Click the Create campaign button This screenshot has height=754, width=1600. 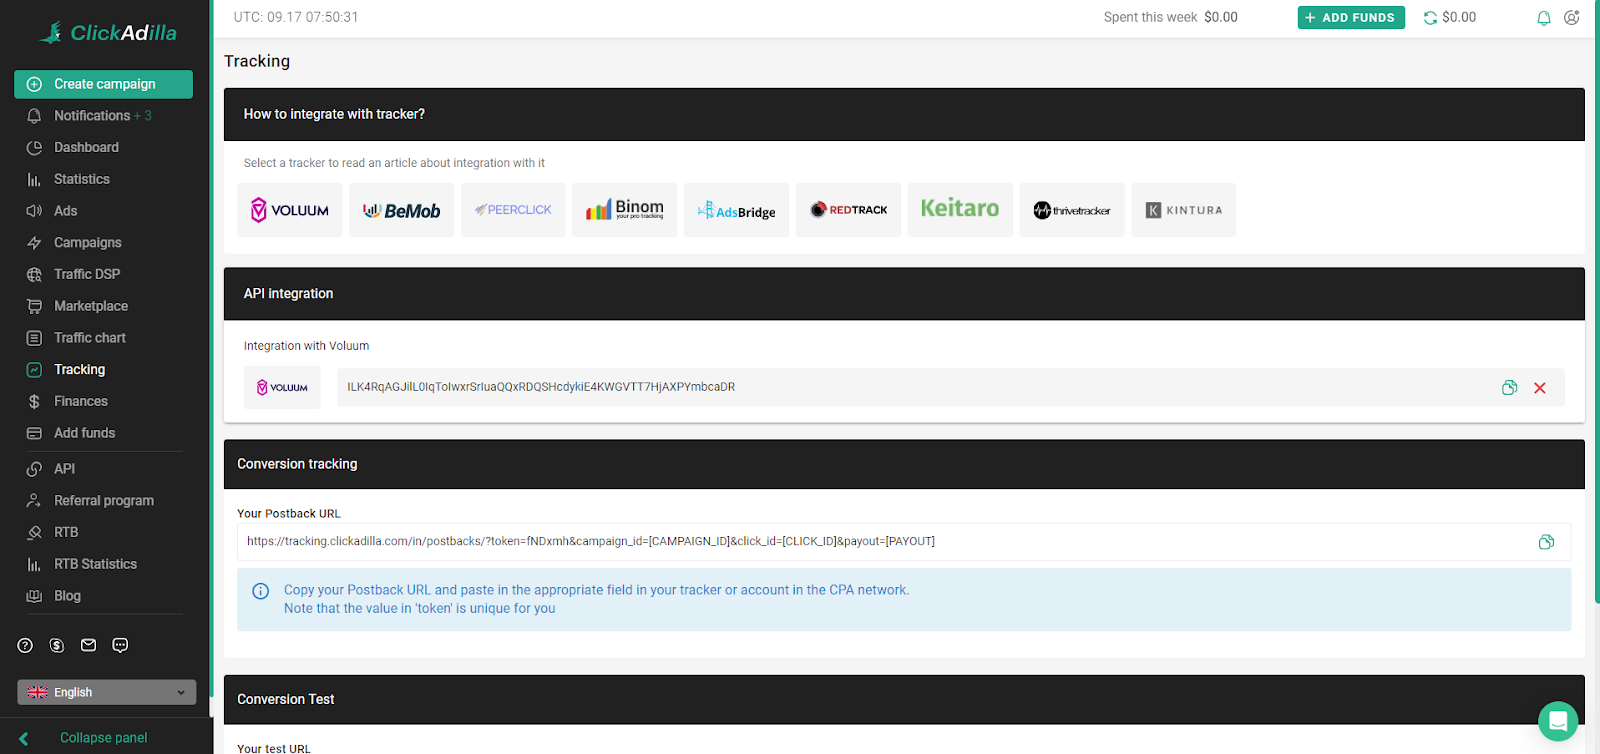104,84
